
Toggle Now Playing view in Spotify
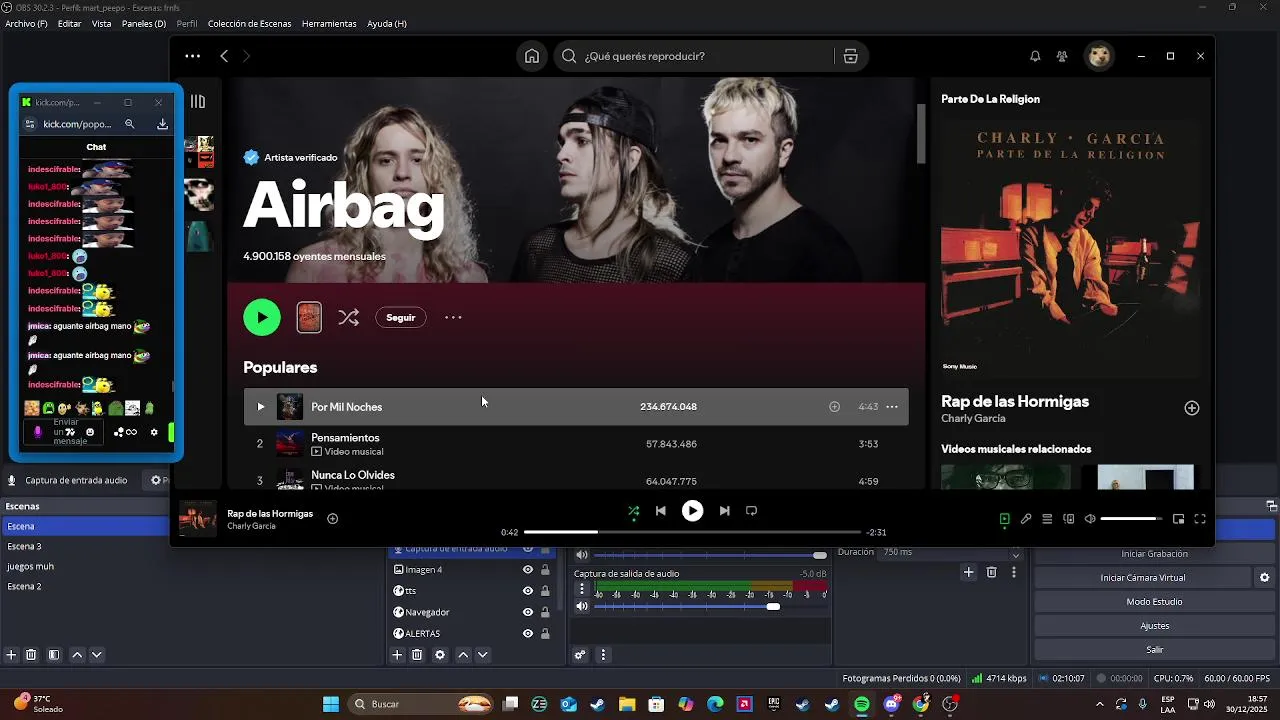pyautogui.click(x=1004, y=519)
